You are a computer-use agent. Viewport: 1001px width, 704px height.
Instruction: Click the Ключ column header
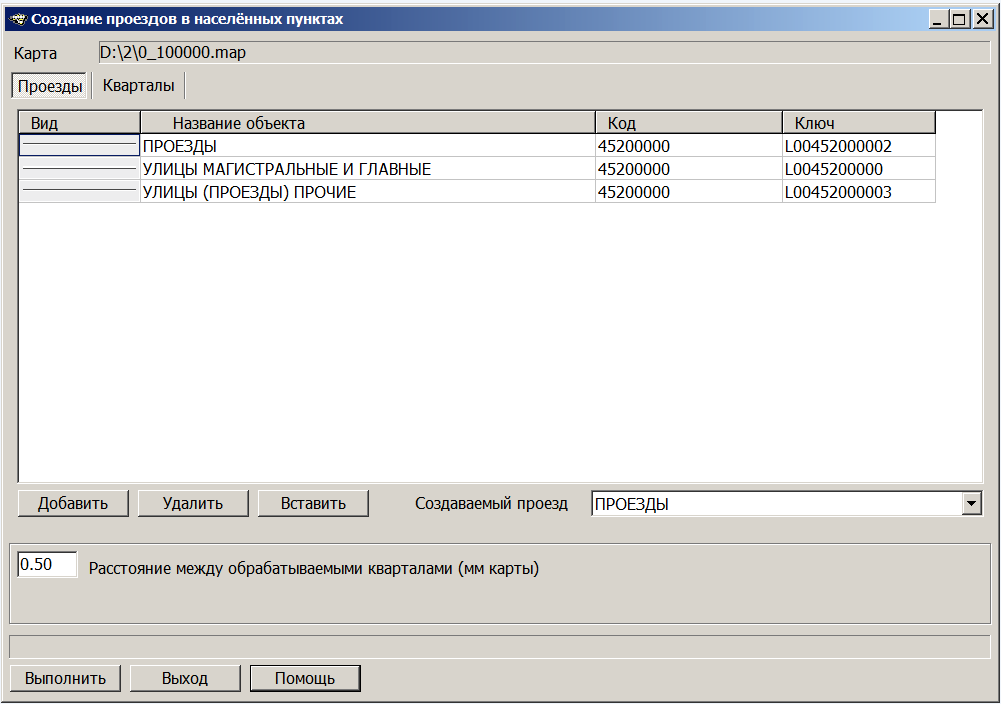[x=858, y=123]
